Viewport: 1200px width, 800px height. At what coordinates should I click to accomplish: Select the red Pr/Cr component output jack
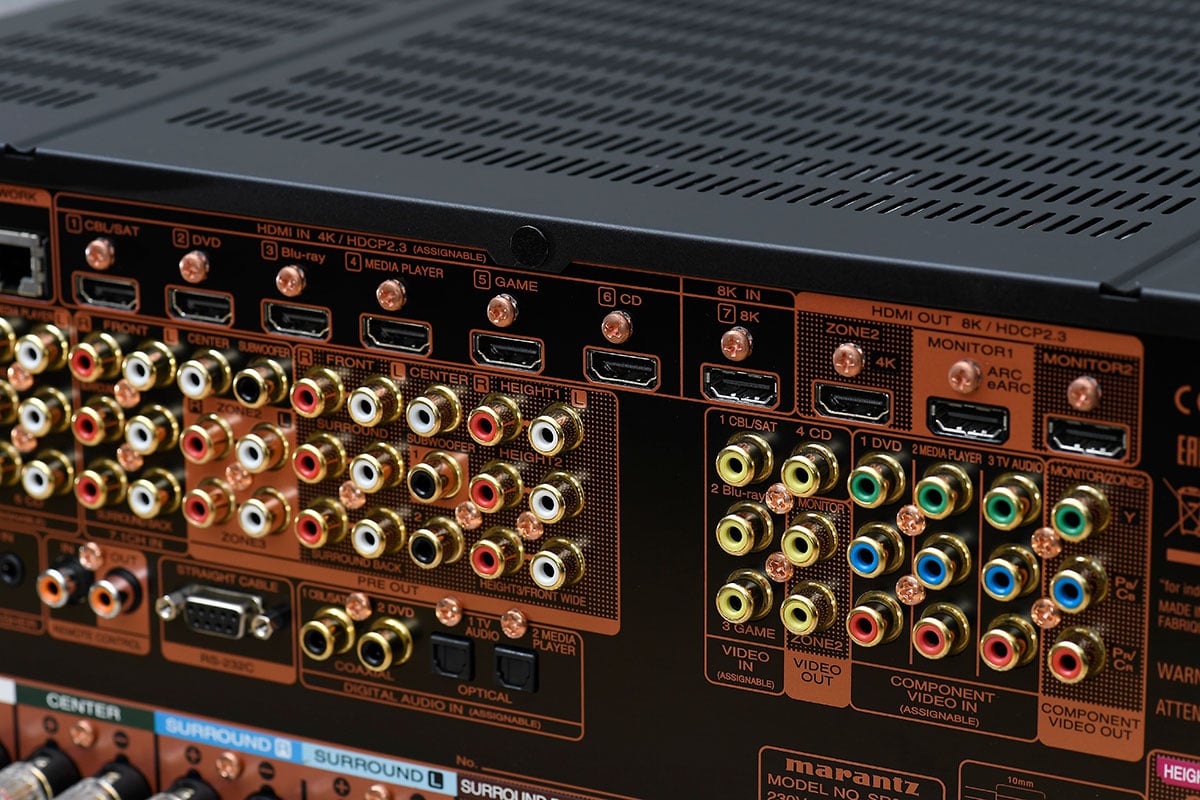pos(1076,655)
